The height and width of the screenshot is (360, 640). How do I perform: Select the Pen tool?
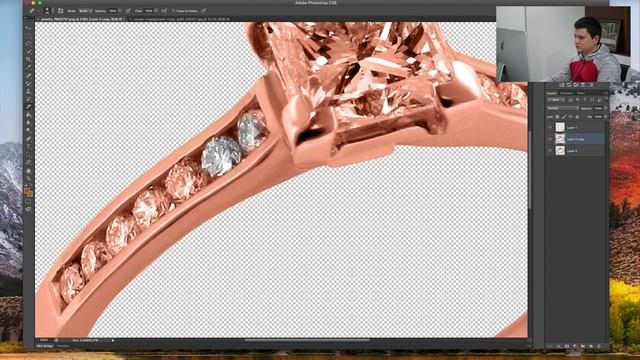[29, 139]
